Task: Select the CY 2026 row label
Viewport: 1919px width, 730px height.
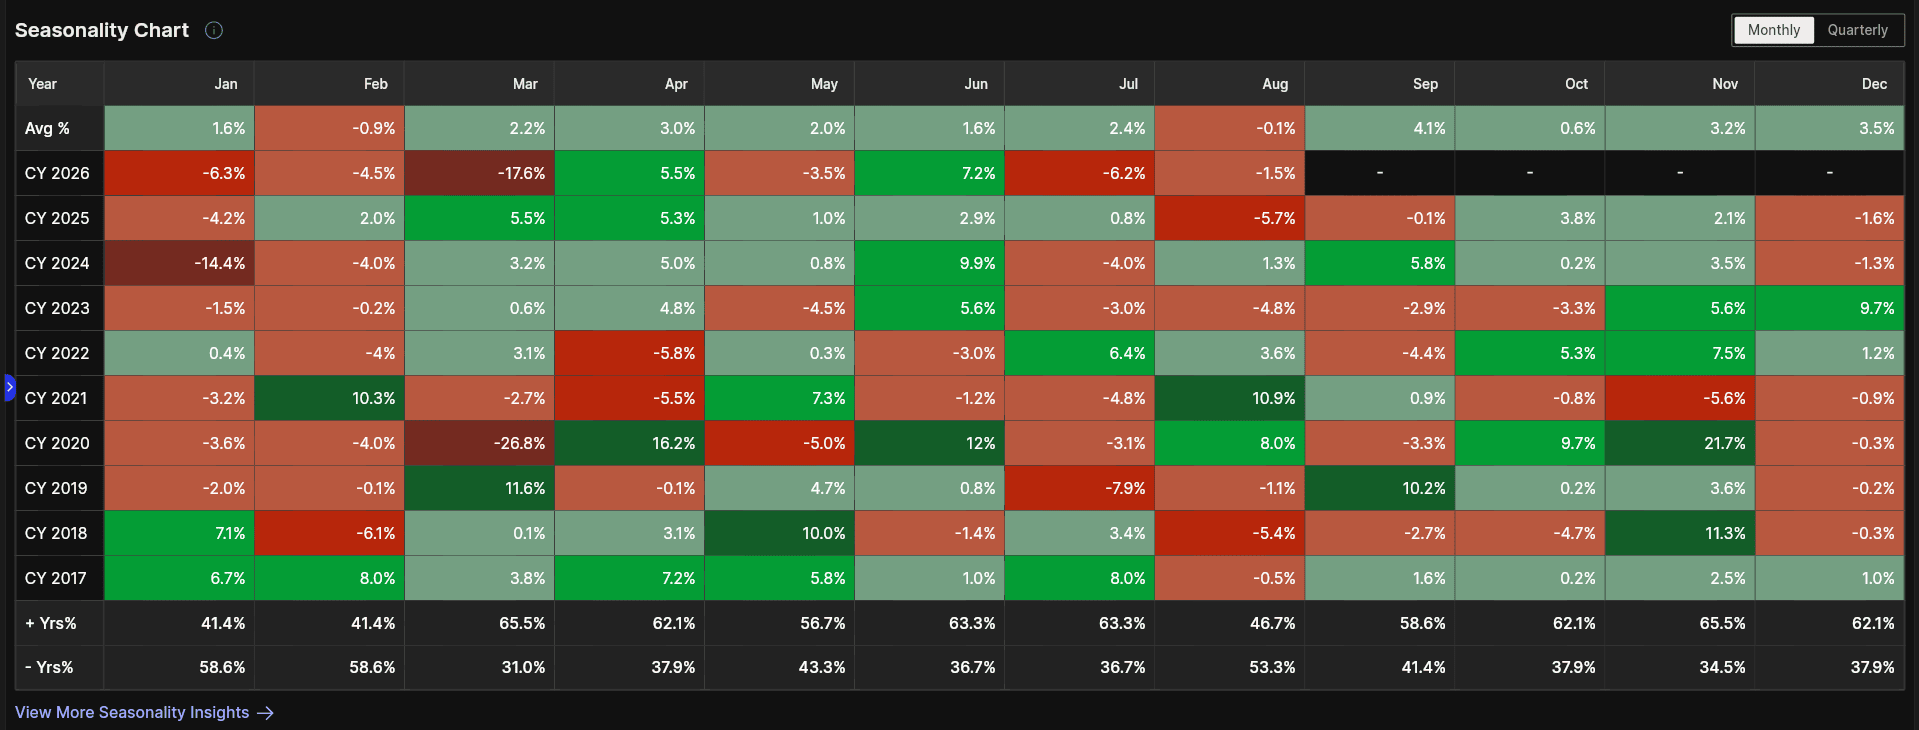Action: tap(57, 173)
